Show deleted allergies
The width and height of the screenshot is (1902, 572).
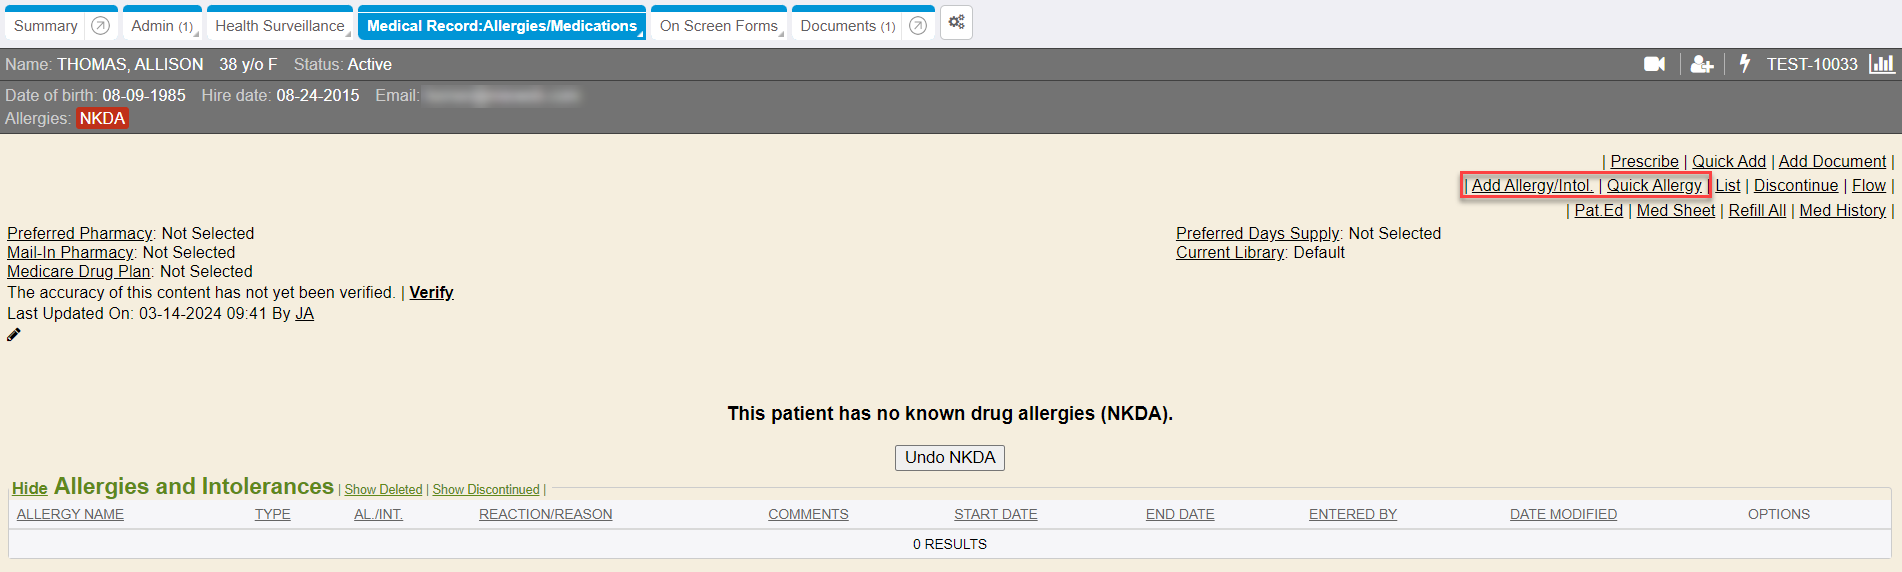(383, 490)
